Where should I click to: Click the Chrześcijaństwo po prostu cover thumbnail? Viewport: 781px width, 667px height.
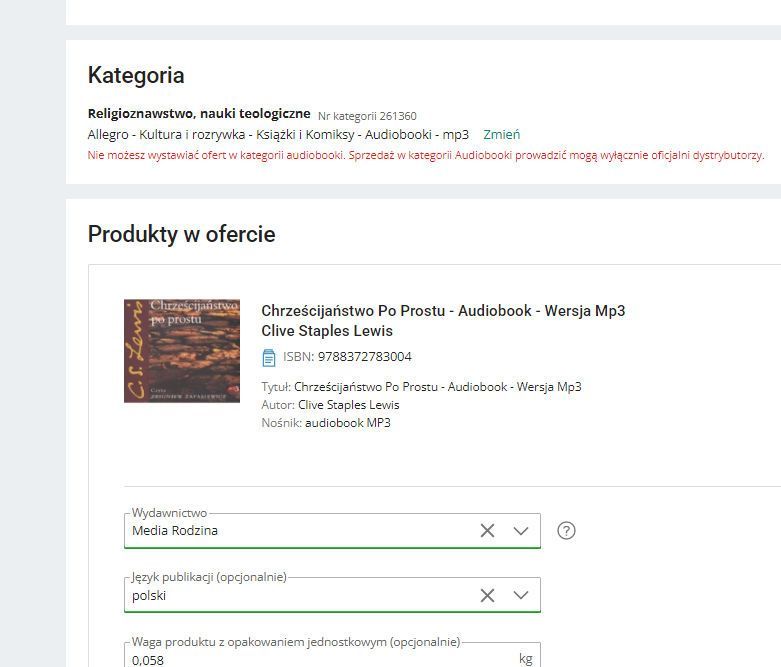(182, 351)
